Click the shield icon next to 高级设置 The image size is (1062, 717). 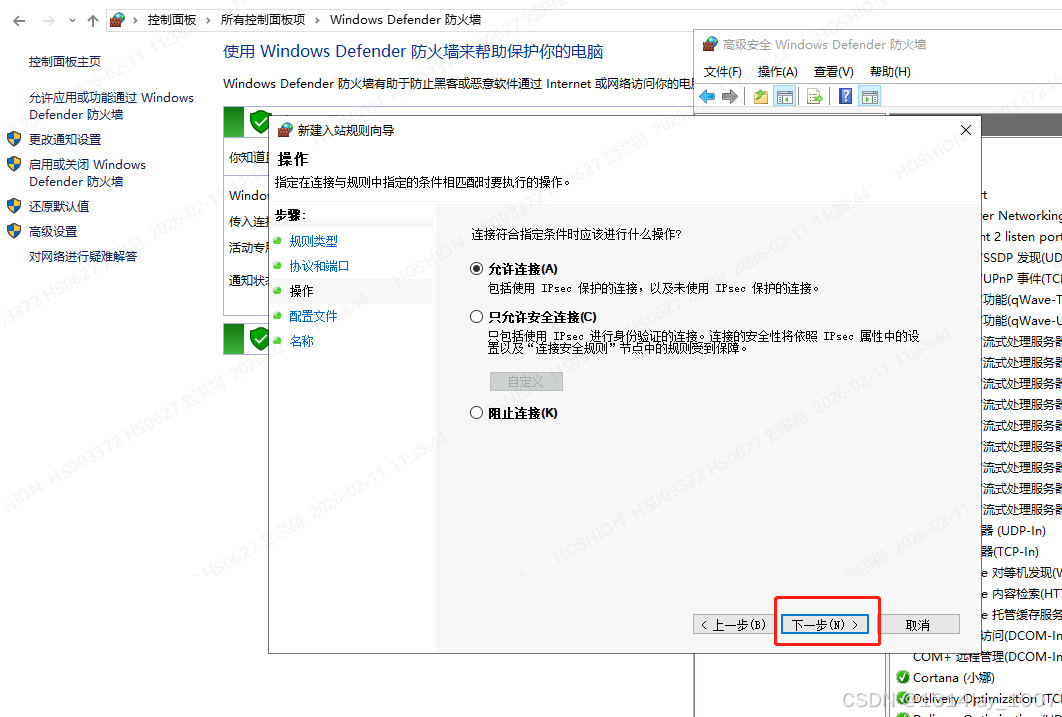14,231
